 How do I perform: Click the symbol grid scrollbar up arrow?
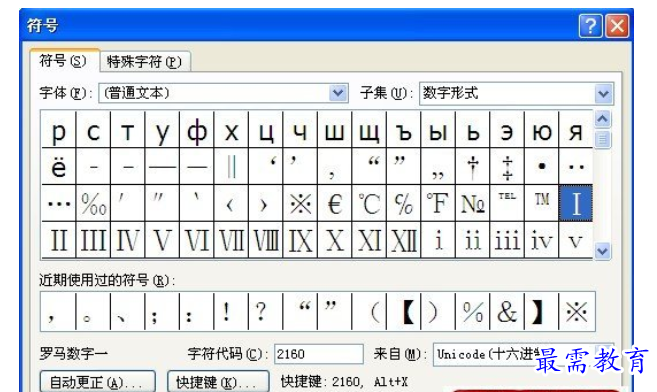click(x=603, y=119)
